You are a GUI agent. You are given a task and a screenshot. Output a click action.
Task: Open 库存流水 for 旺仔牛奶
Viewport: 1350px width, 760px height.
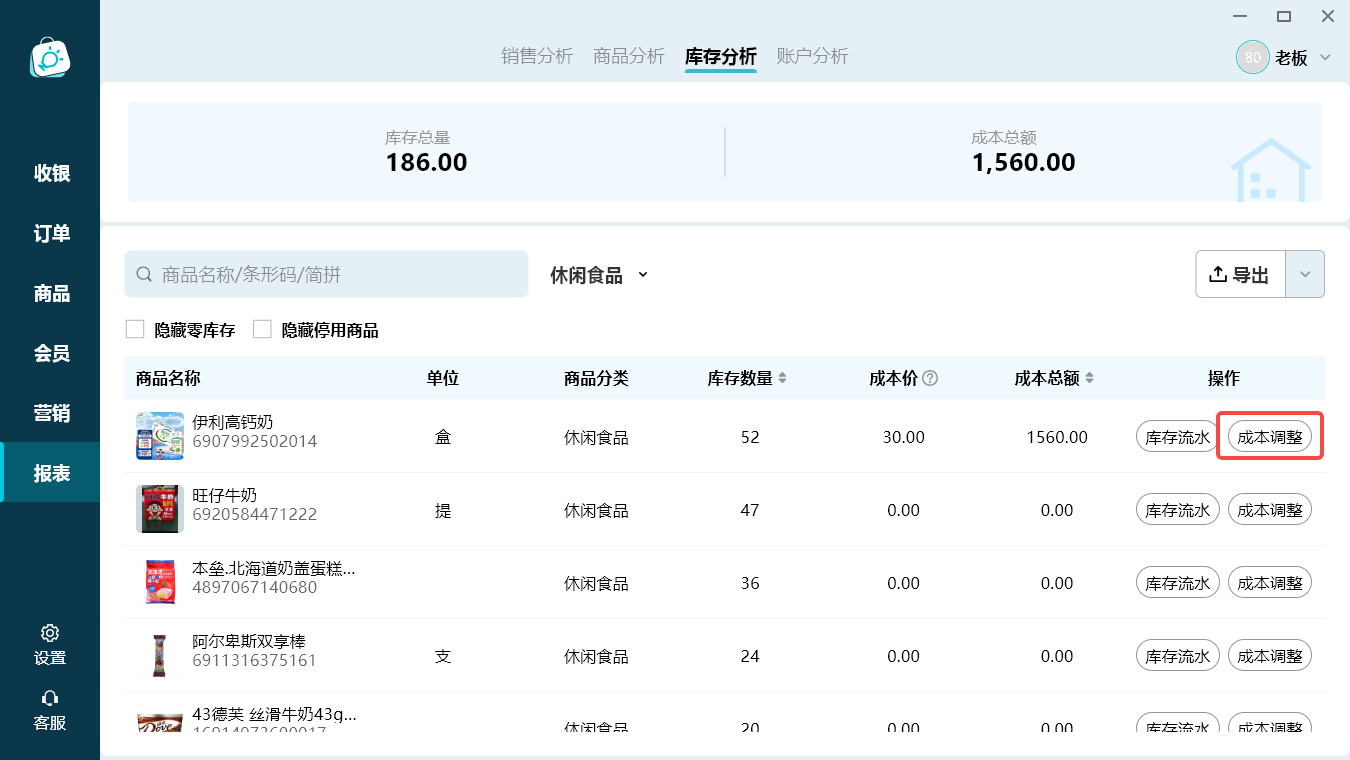tap(1178, 510)
